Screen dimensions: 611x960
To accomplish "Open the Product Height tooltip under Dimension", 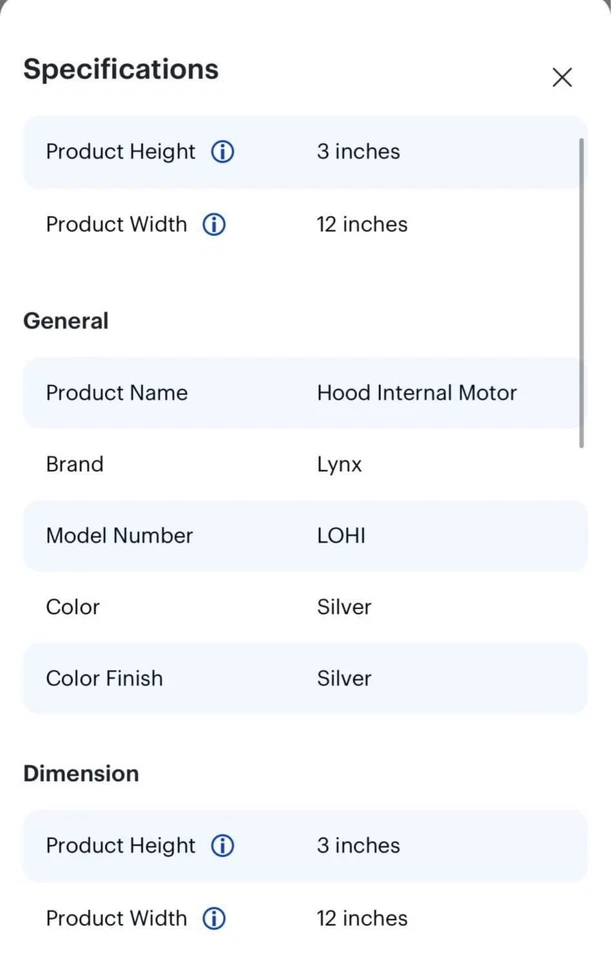I will (222, 845).
